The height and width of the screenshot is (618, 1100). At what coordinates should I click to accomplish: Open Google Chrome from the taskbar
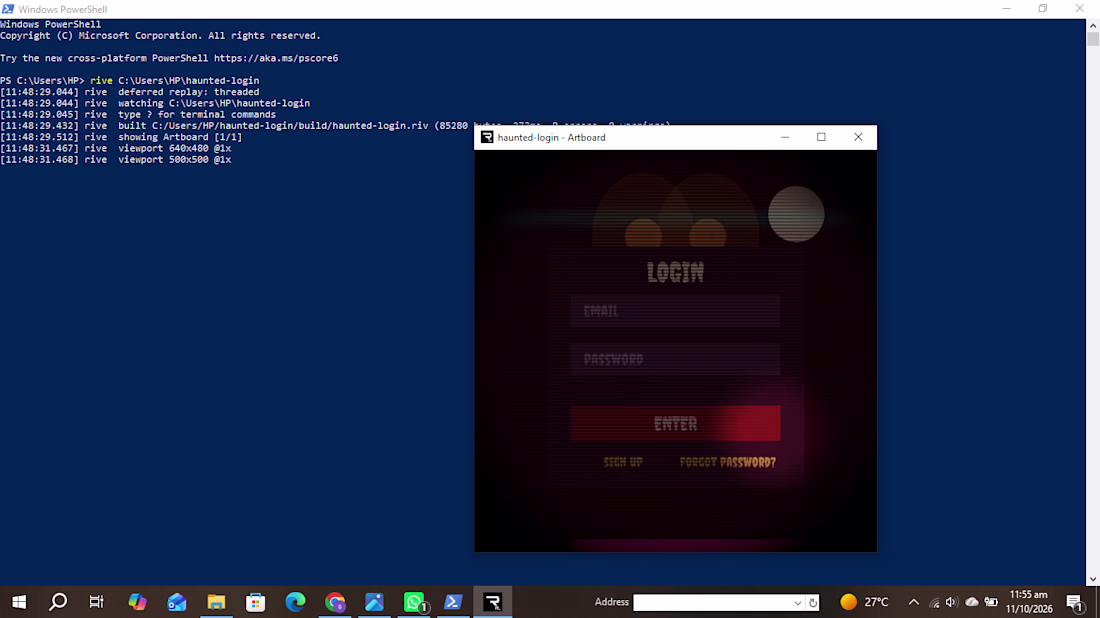(335, 602)
